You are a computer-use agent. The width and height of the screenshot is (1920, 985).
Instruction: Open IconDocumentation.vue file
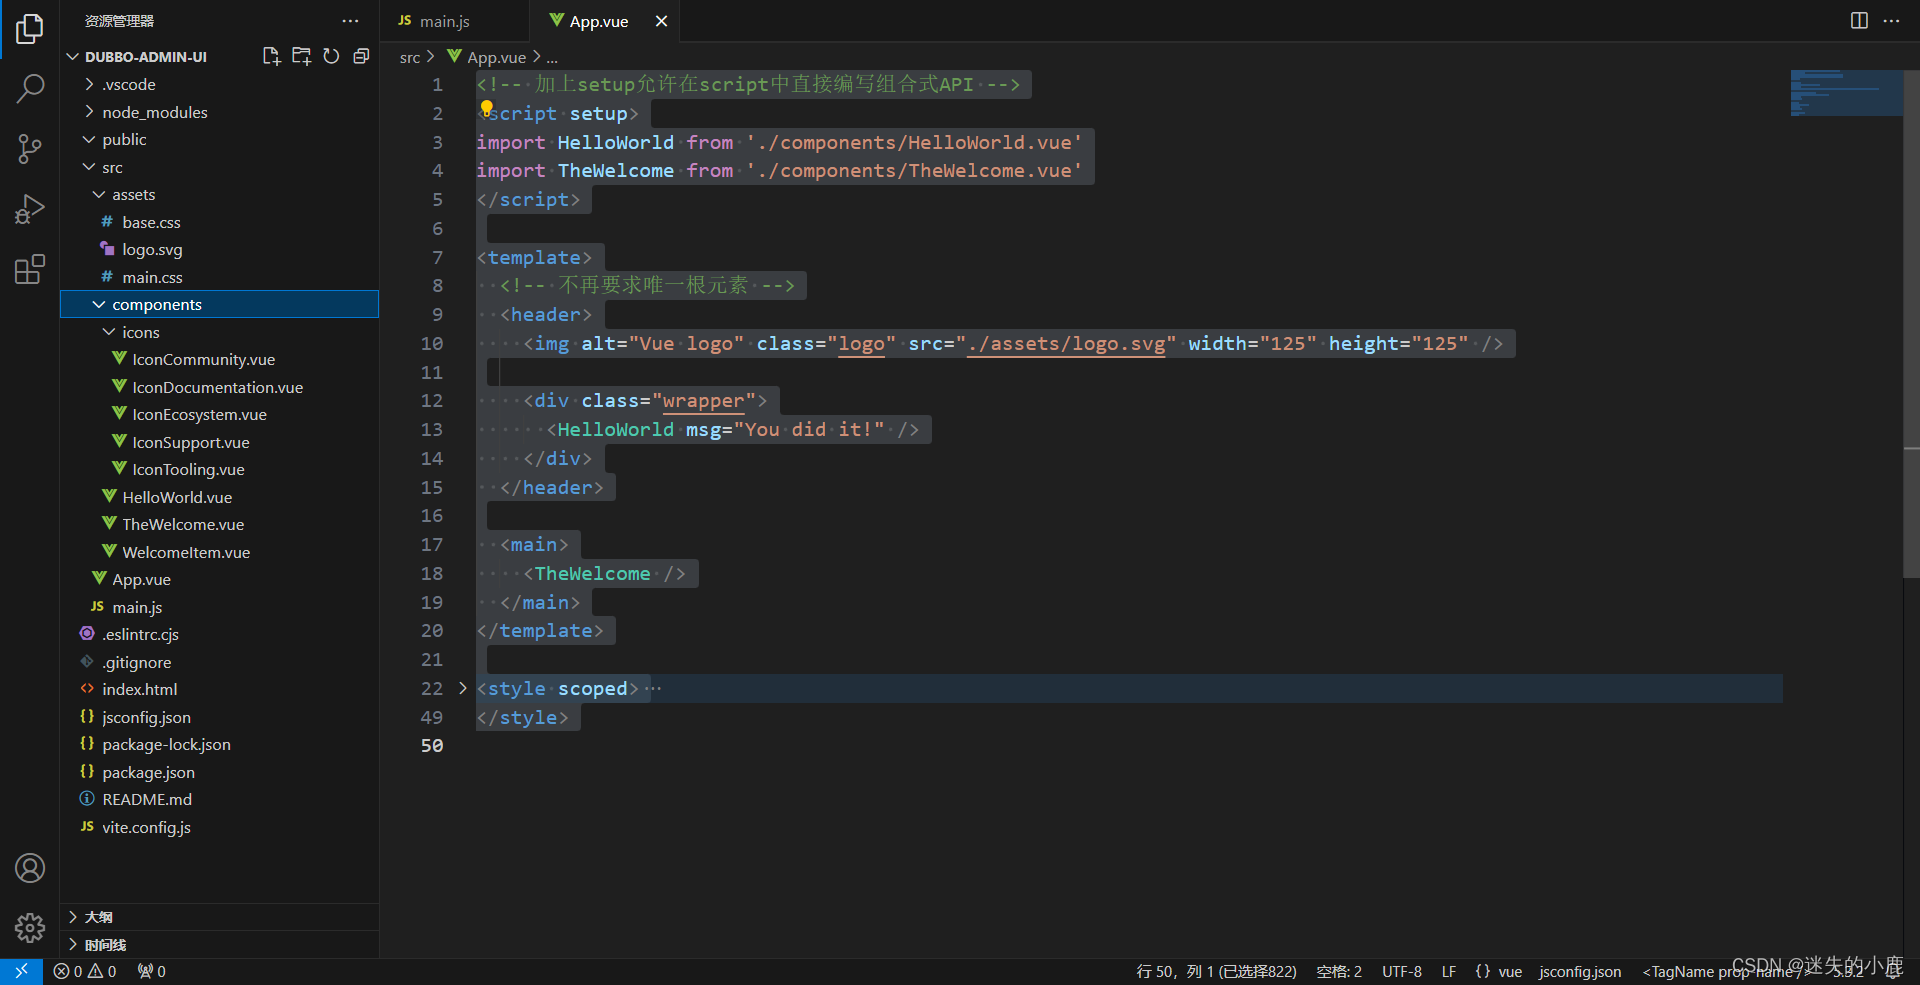(219, 387)
